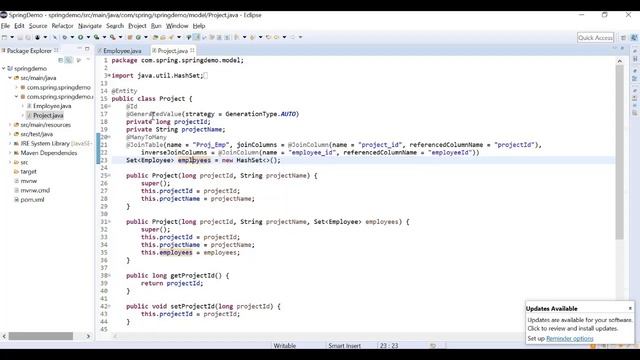Viewport: 640px width, 360px height.
Task: Click the Coverage run icon in toolbar
Action: [96, 37]
